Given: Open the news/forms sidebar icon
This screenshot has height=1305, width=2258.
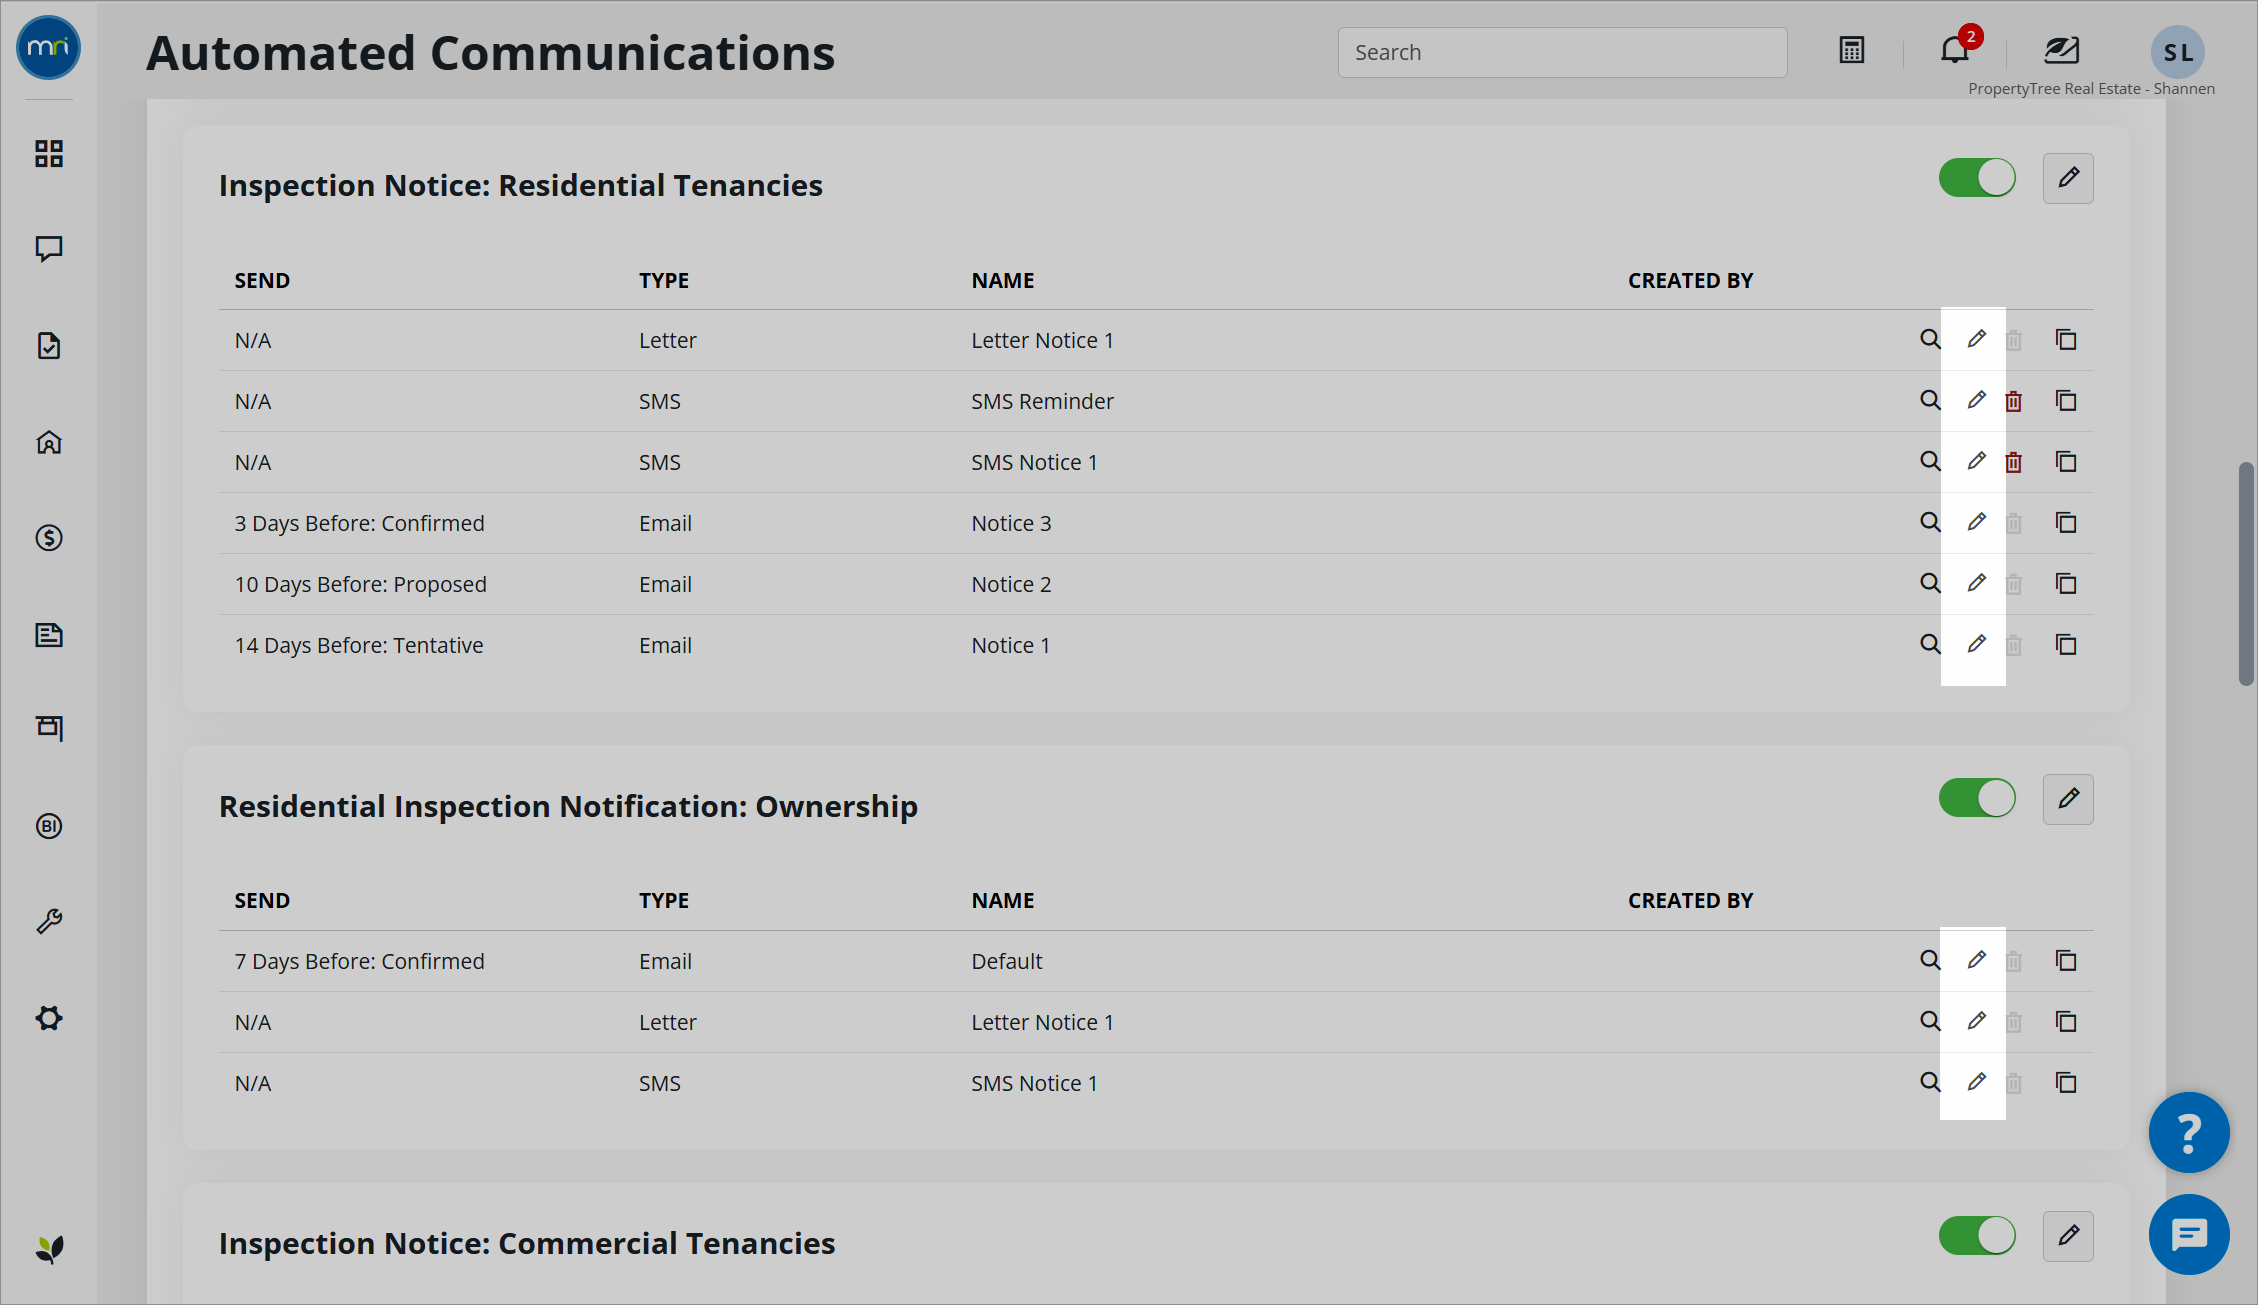Looking at the screenshot, I should (x=49, y=634).
